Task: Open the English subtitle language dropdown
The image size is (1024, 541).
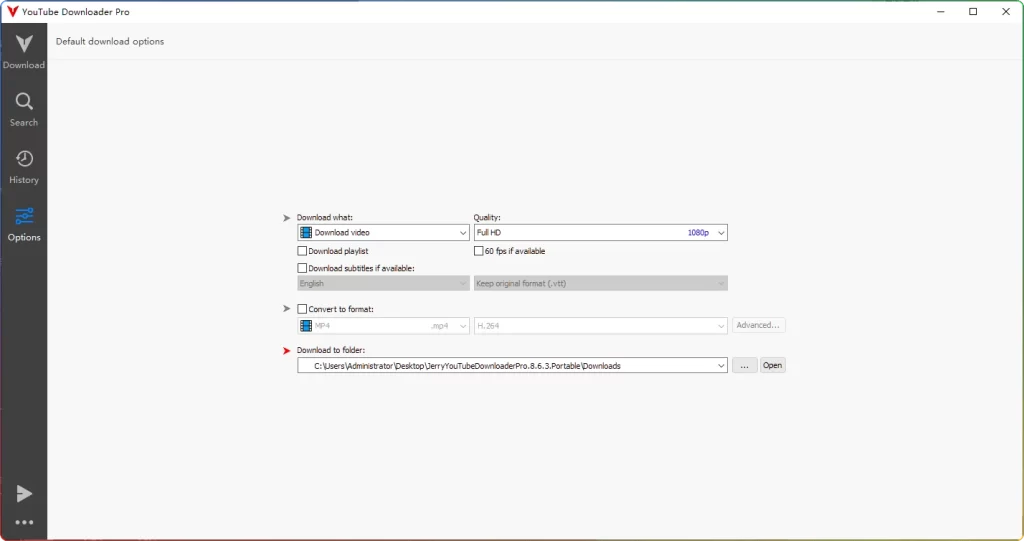Action: 383,284
